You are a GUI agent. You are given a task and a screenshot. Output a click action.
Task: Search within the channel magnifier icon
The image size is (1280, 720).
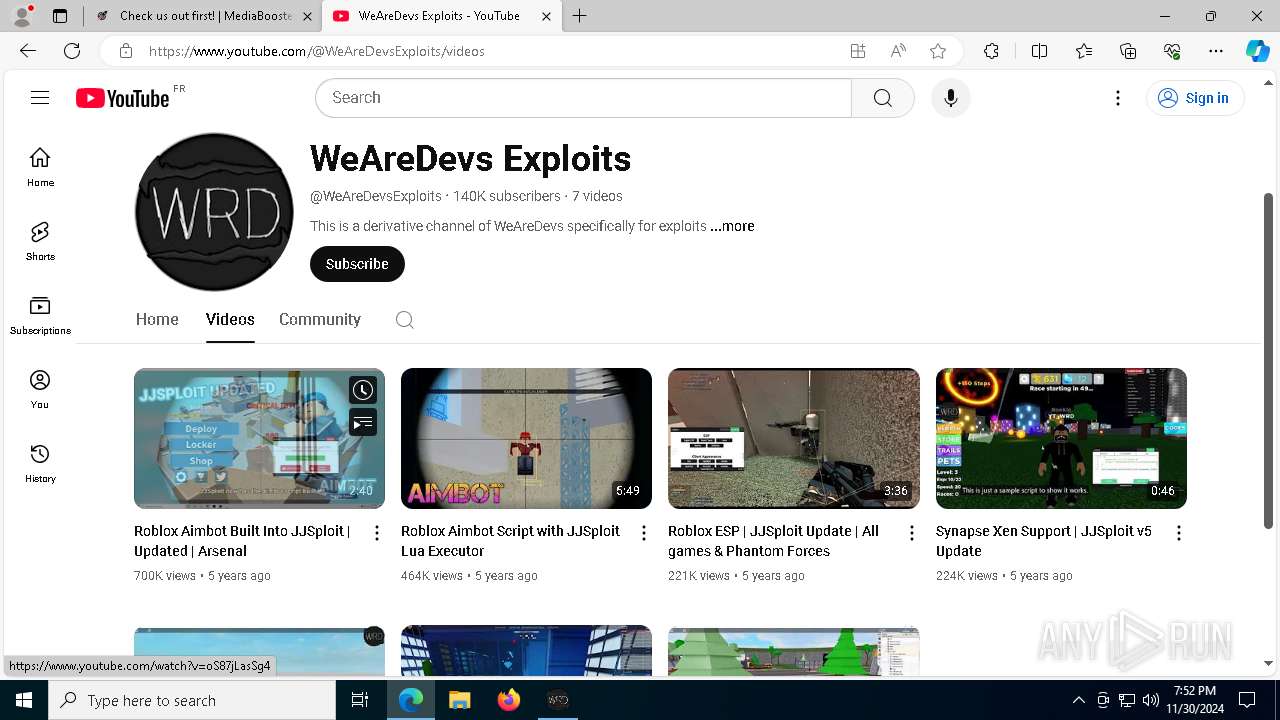point(404,320)
